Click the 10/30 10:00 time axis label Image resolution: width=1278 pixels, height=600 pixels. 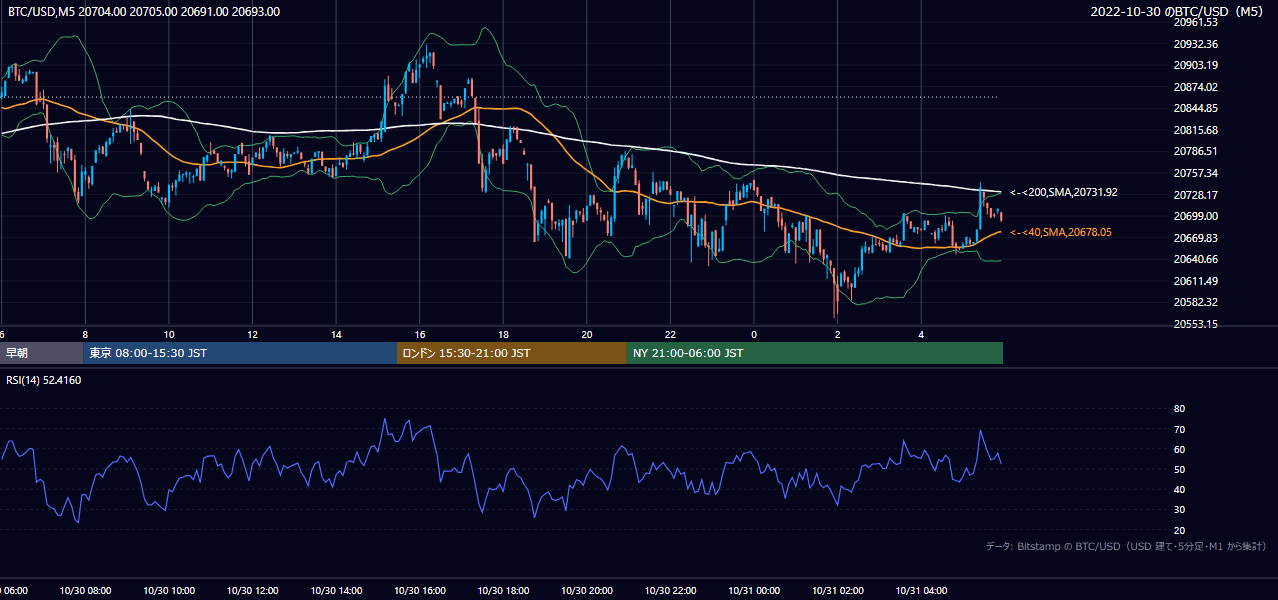(169, 591)
